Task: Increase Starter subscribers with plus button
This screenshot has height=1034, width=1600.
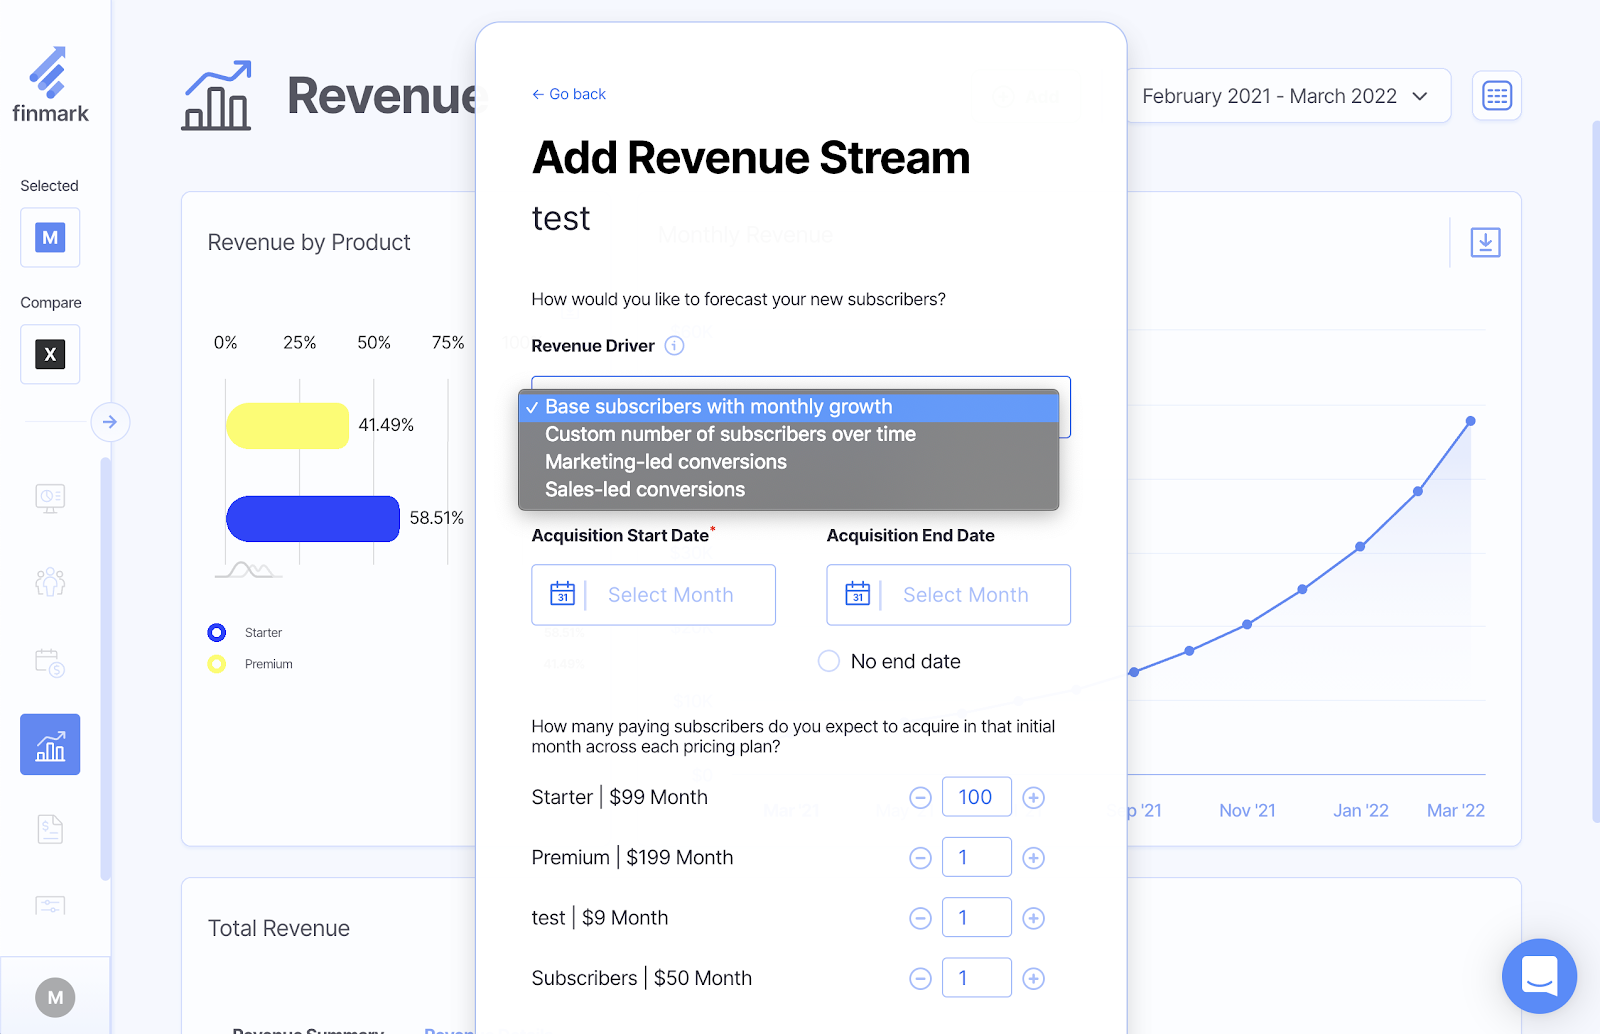Action: point(1034,798)
